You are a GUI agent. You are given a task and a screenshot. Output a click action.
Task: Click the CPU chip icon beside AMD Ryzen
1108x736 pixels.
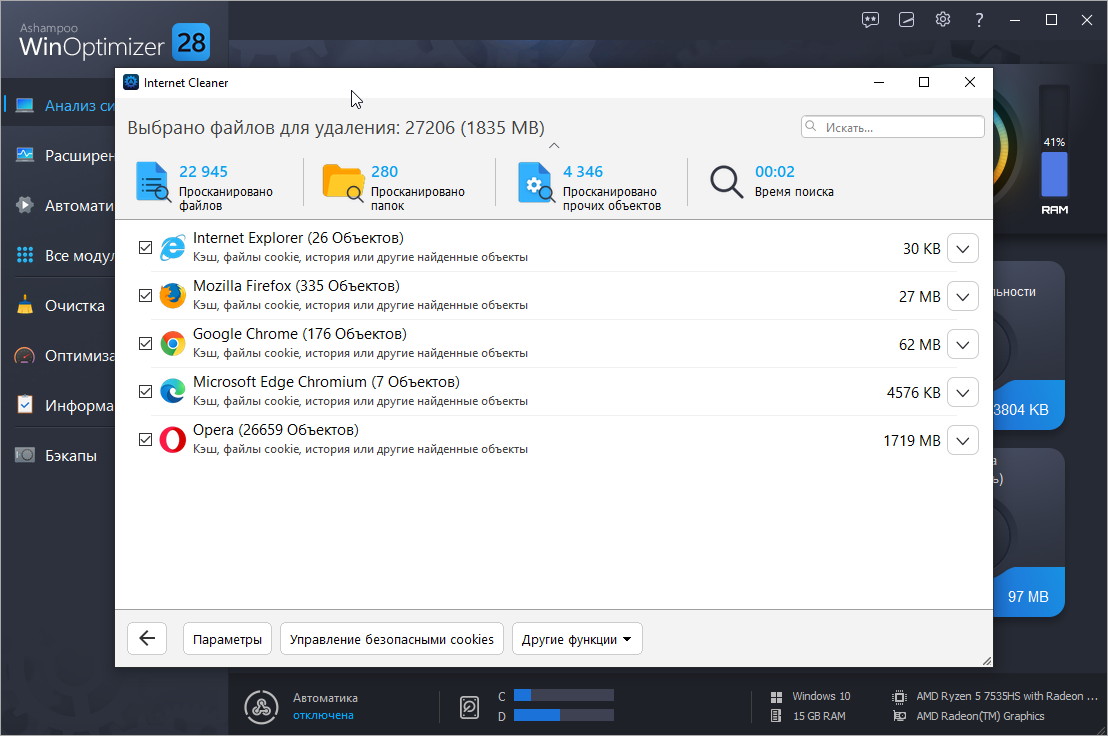899,696
